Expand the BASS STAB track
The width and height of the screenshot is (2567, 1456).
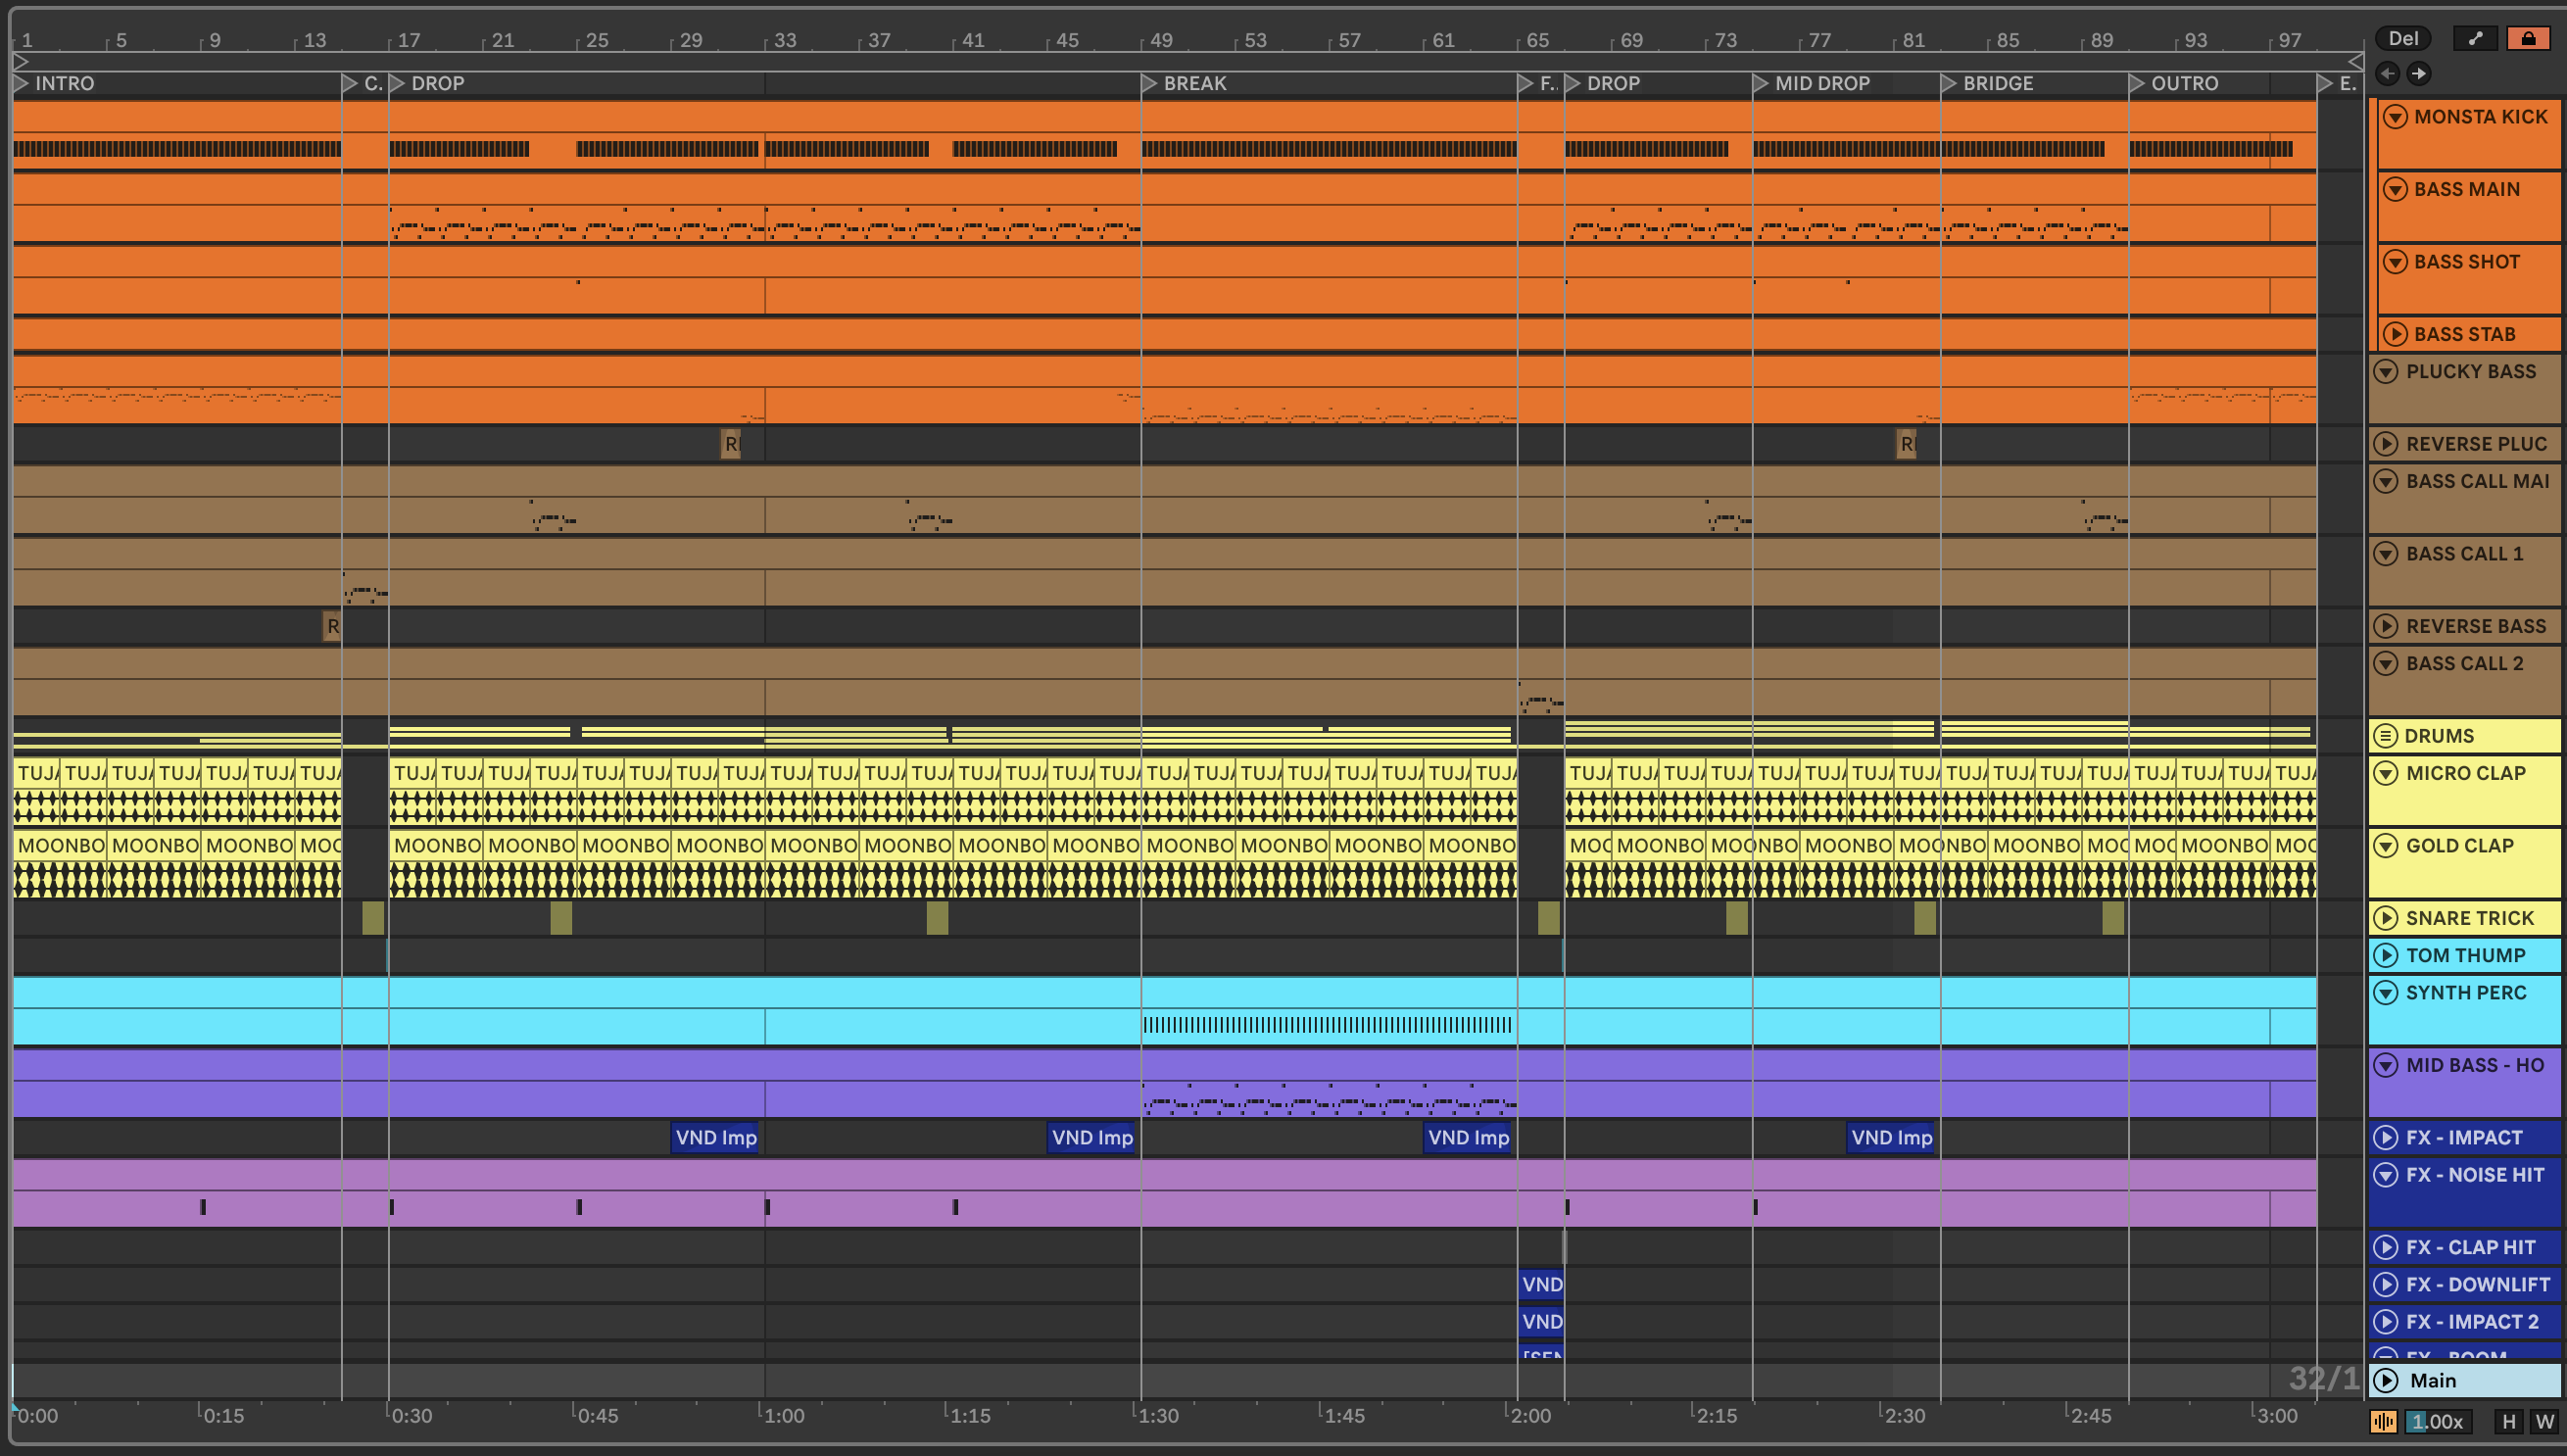pyautogui.click(x=2394, y=334)
